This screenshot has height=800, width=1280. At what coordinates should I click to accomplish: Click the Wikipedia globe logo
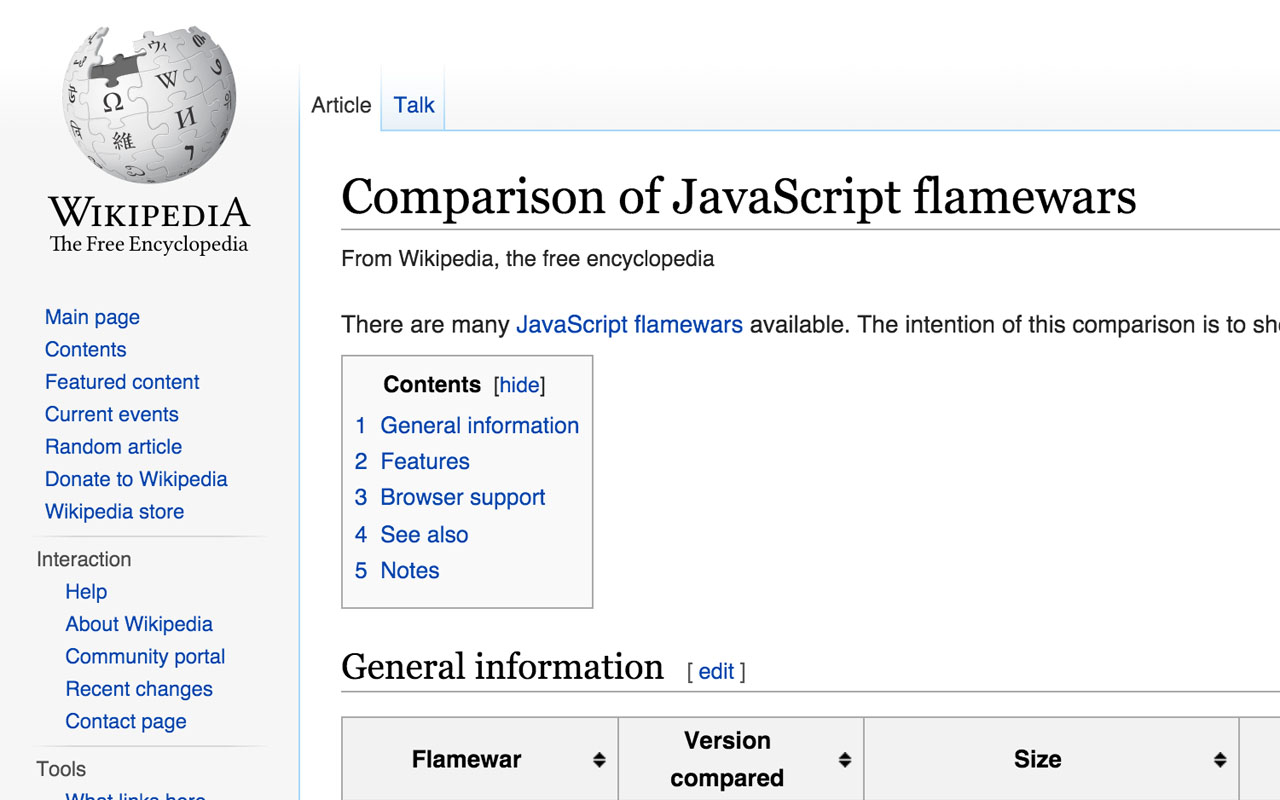pyautogui.click(x=150, y=106)
